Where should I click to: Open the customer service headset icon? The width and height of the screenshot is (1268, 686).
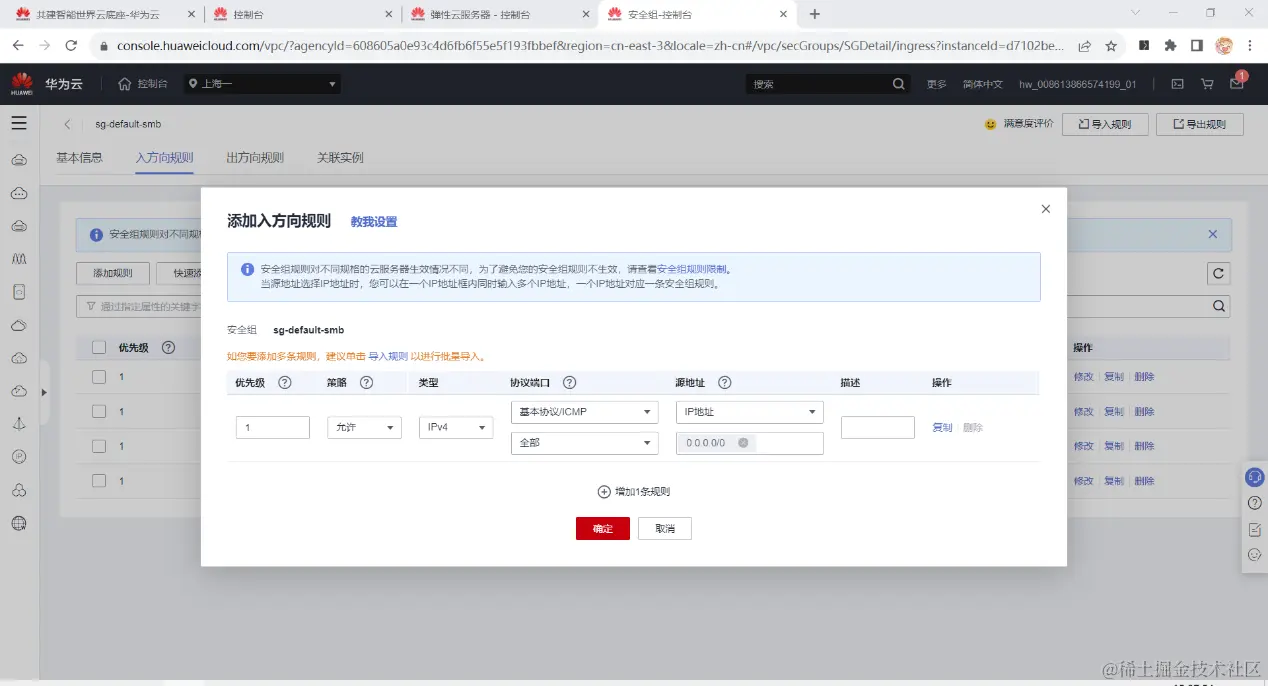point(1254,477)
